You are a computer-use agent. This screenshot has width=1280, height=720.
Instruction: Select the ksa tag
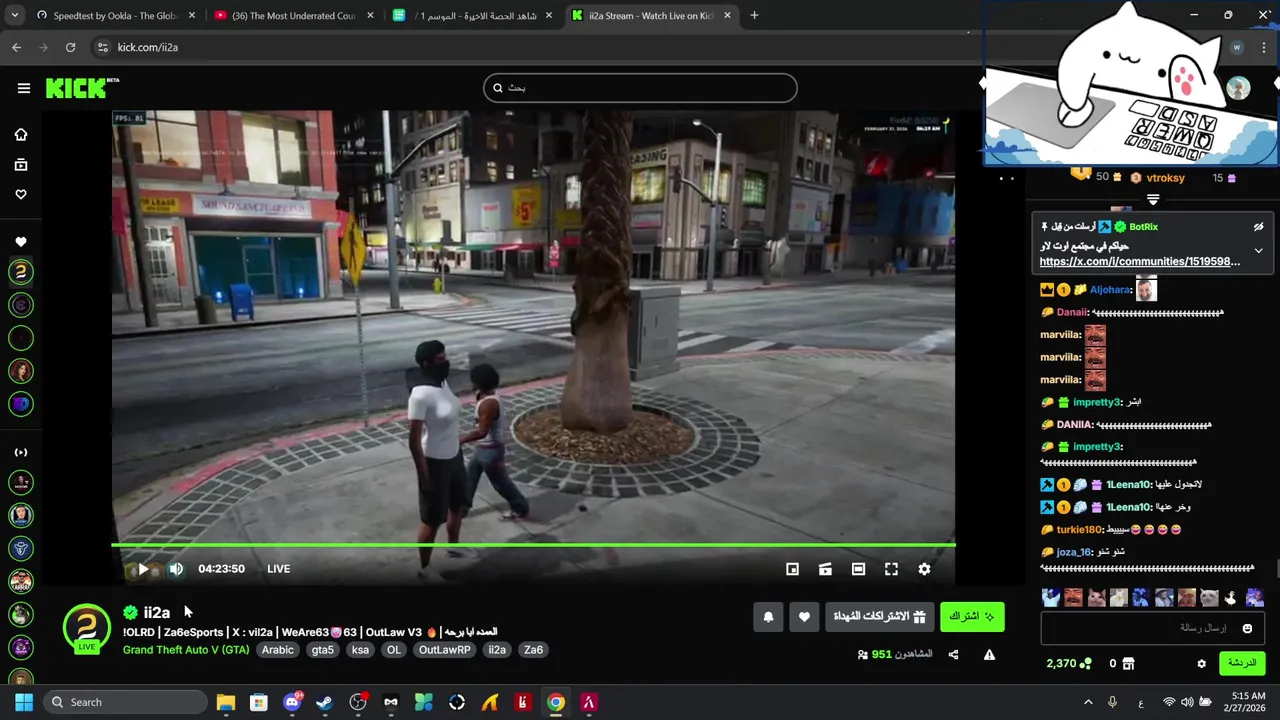click(360, 650)
